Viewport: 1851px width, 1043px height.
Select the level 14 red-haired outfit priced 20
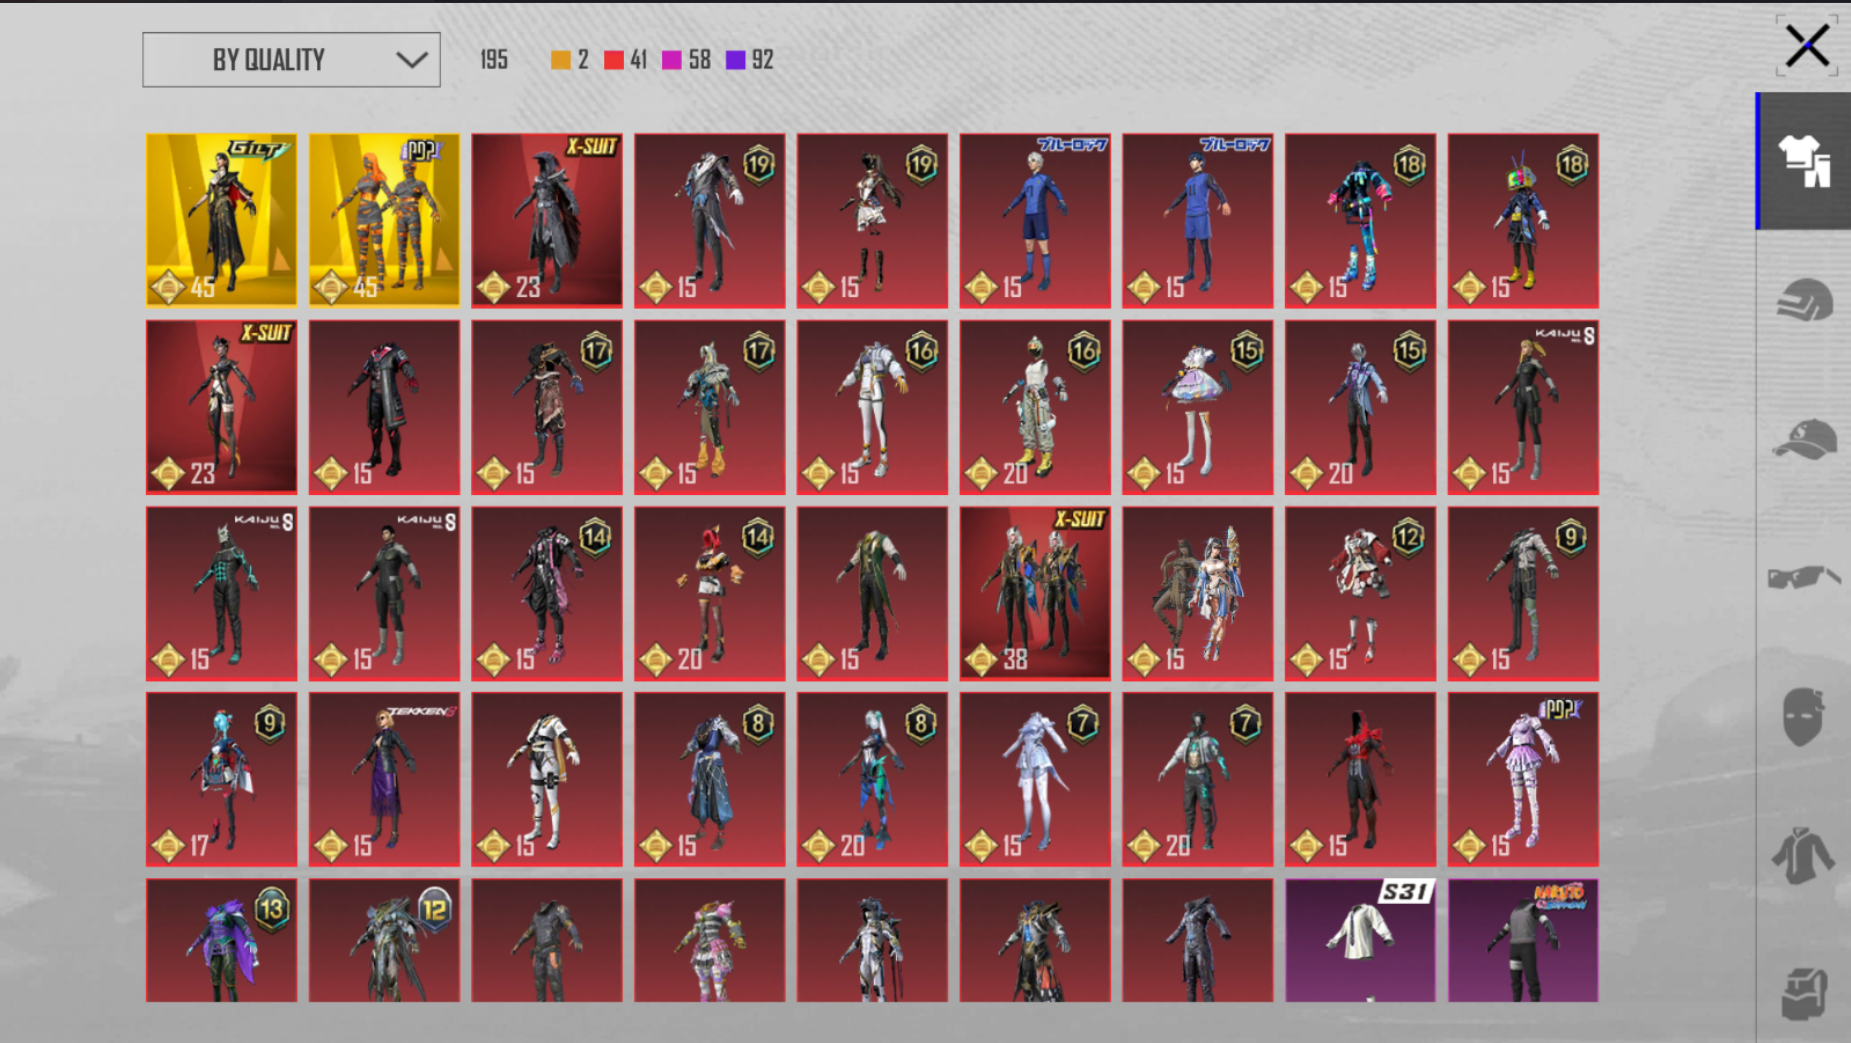point(710,593)
